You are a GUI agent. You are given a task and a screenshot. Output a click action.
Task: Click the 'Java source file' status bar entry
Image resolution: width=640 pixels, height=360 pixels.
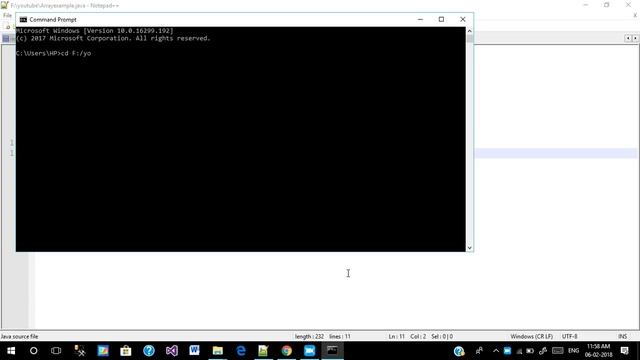19,337
